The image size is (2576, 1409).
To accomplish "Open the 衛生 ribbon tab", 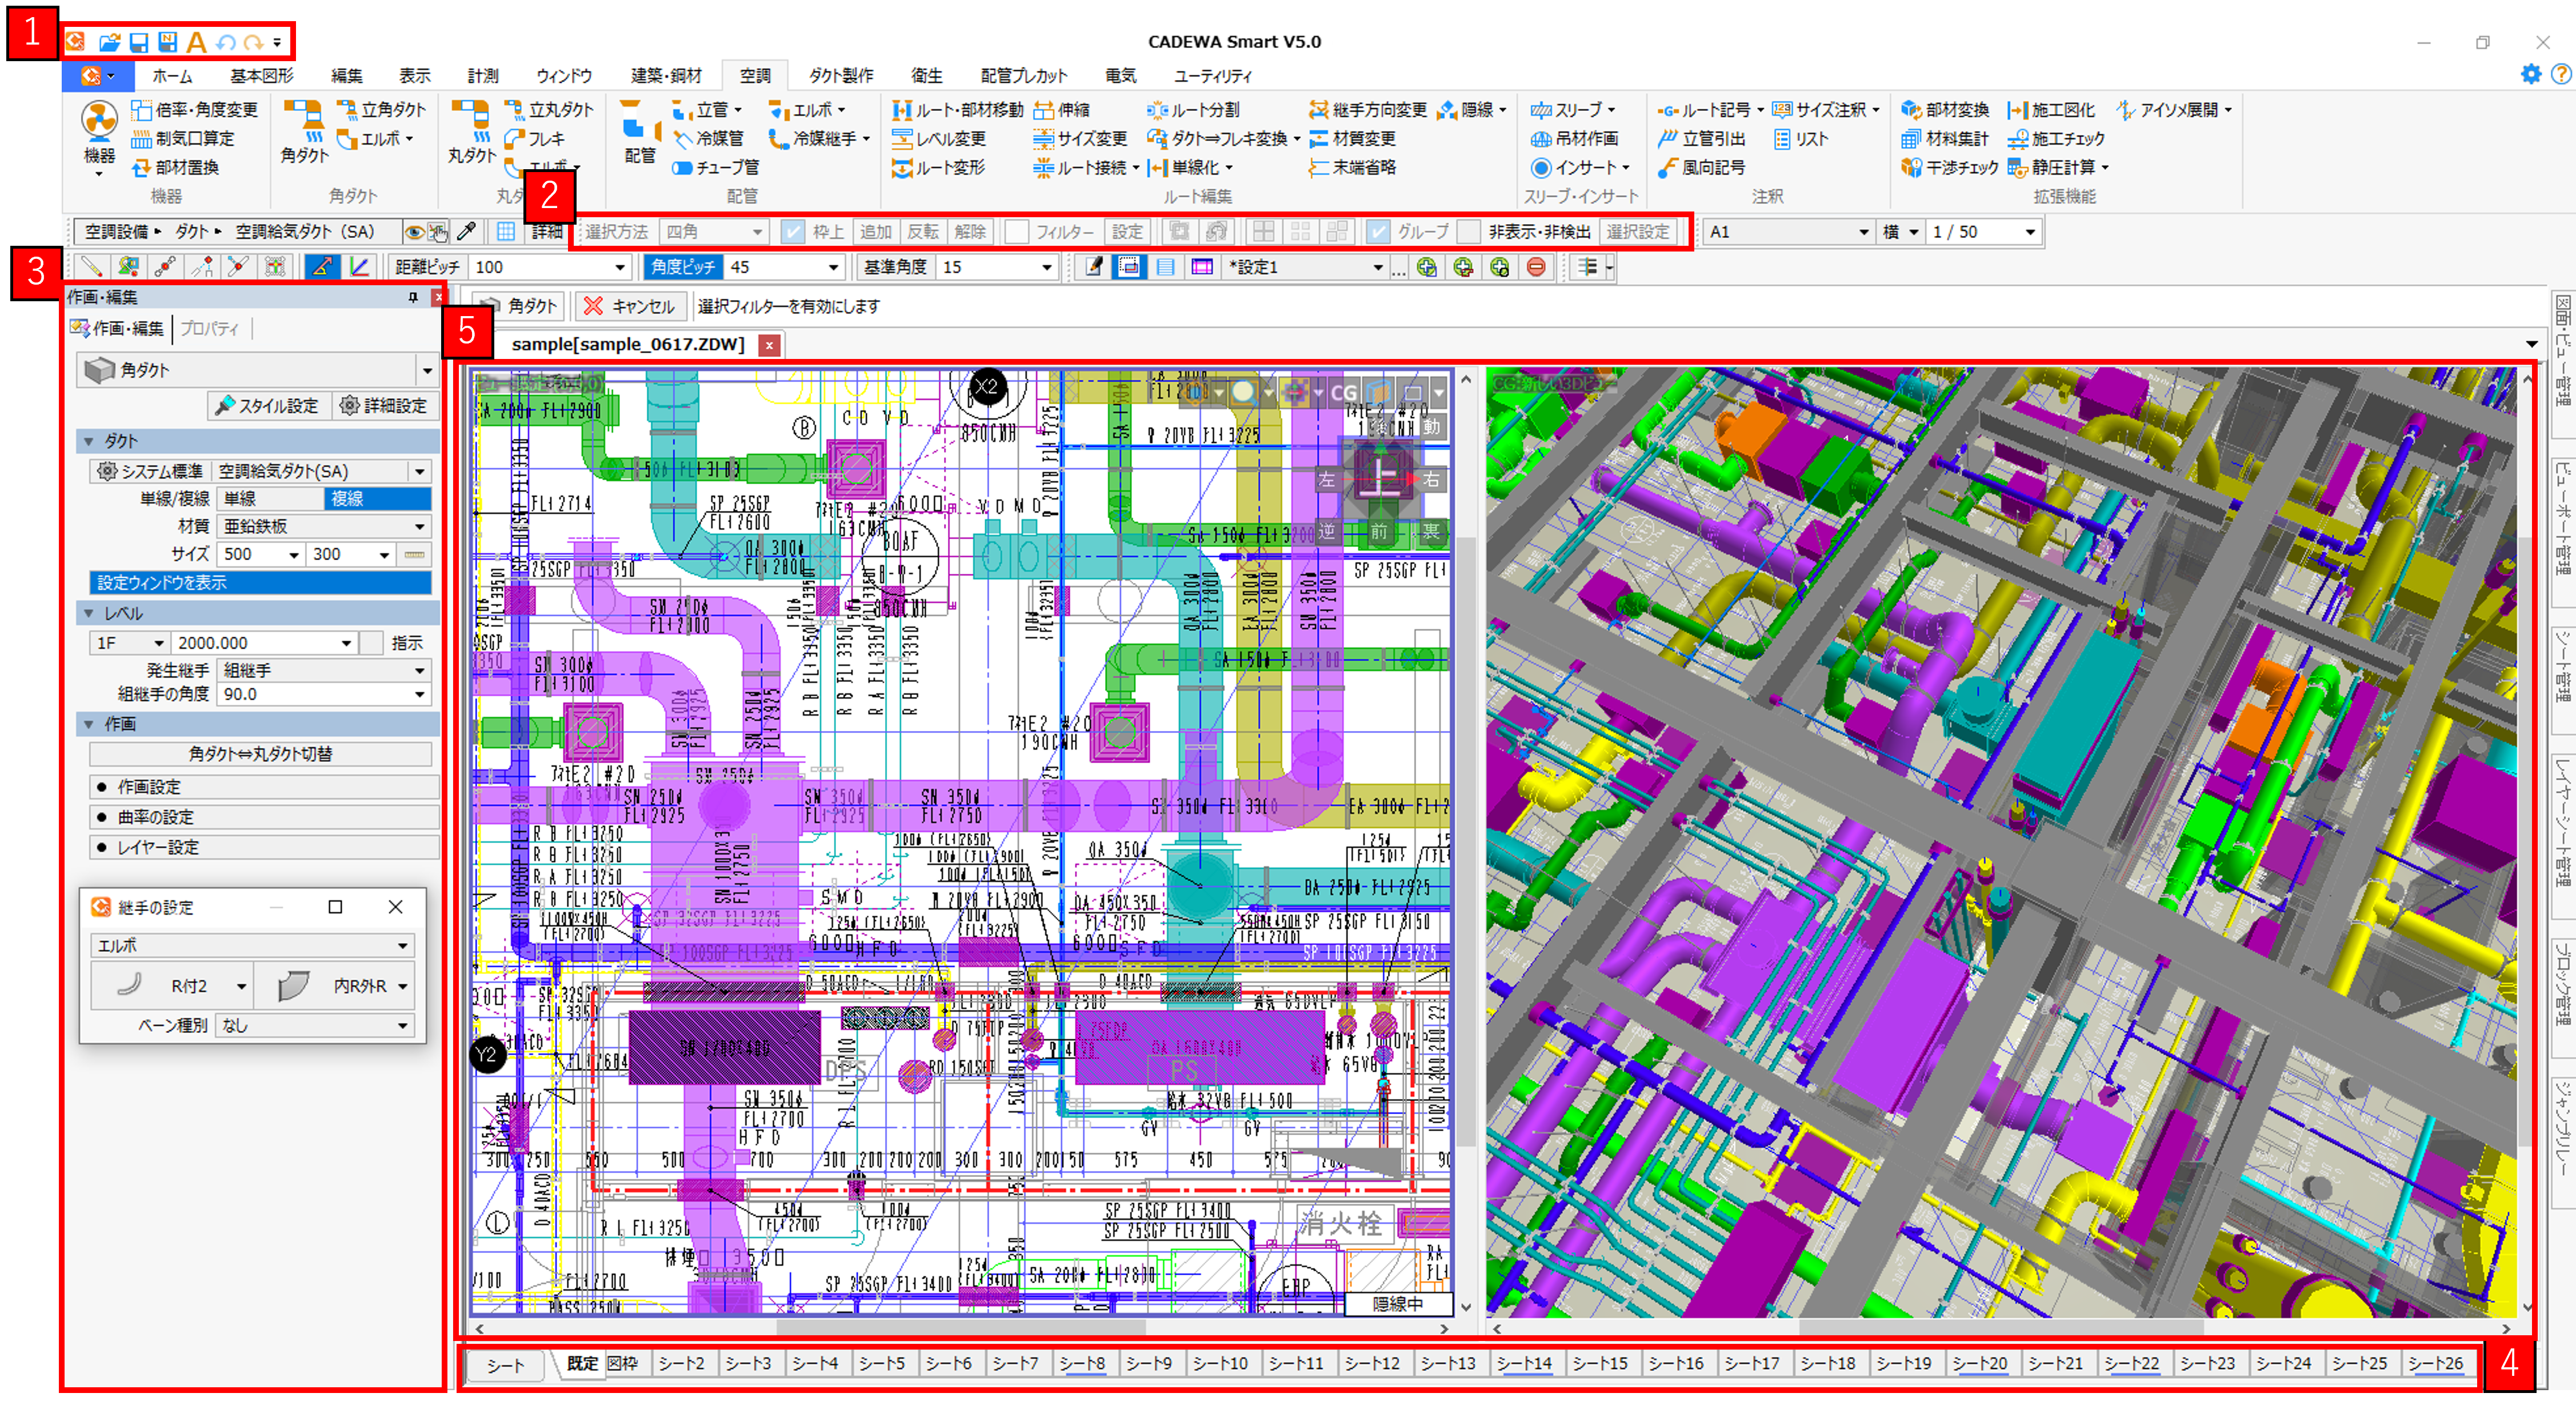I will point(926,75).
